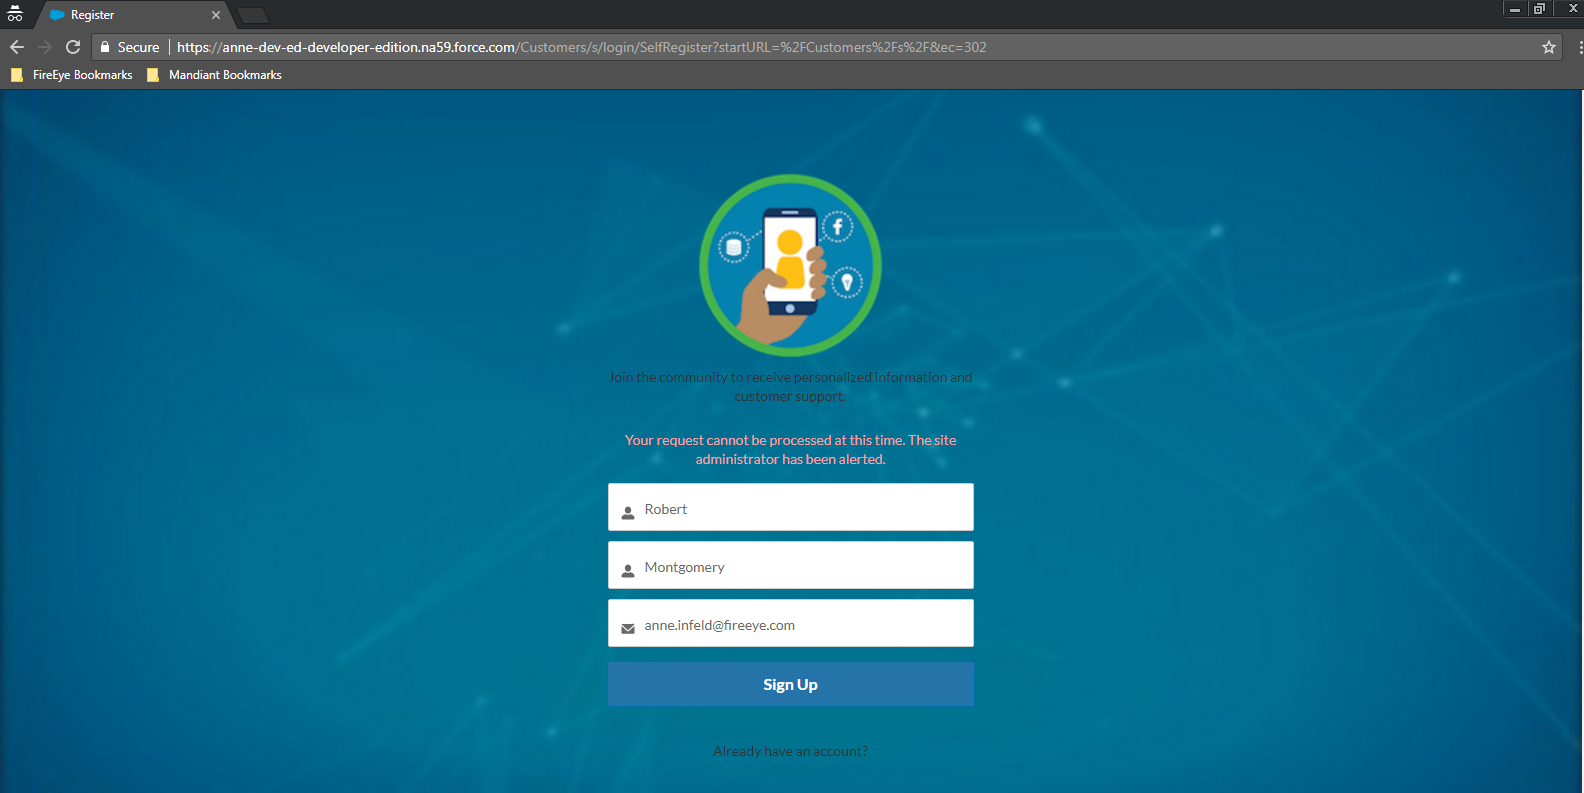
Task: Click the Secure padlock icon
Action: (x=105, y=47)
